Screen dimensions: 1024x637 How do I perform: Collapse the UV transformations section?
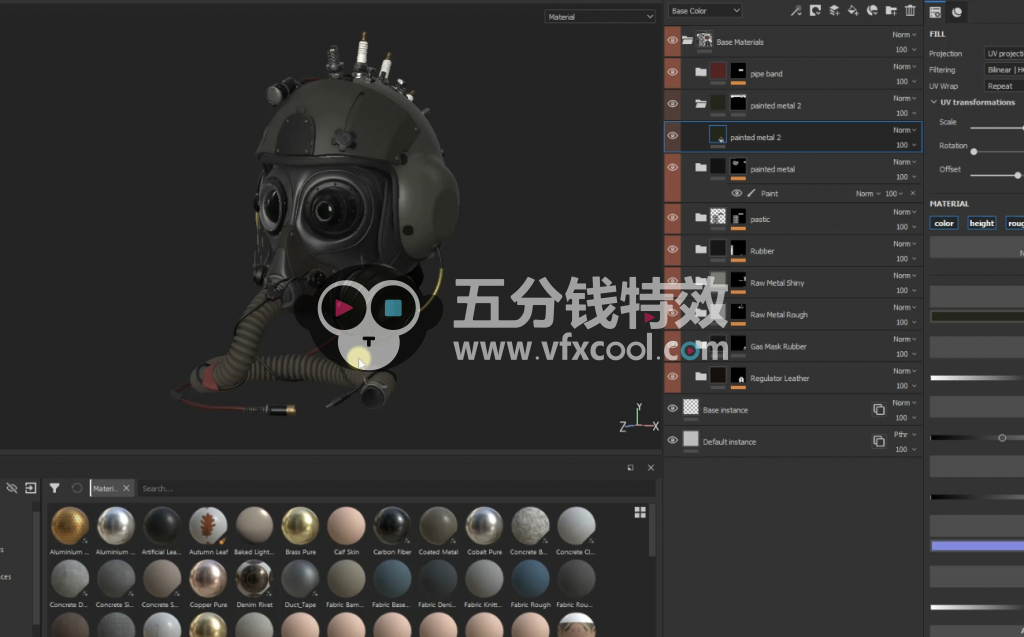[x=934, y=102]
